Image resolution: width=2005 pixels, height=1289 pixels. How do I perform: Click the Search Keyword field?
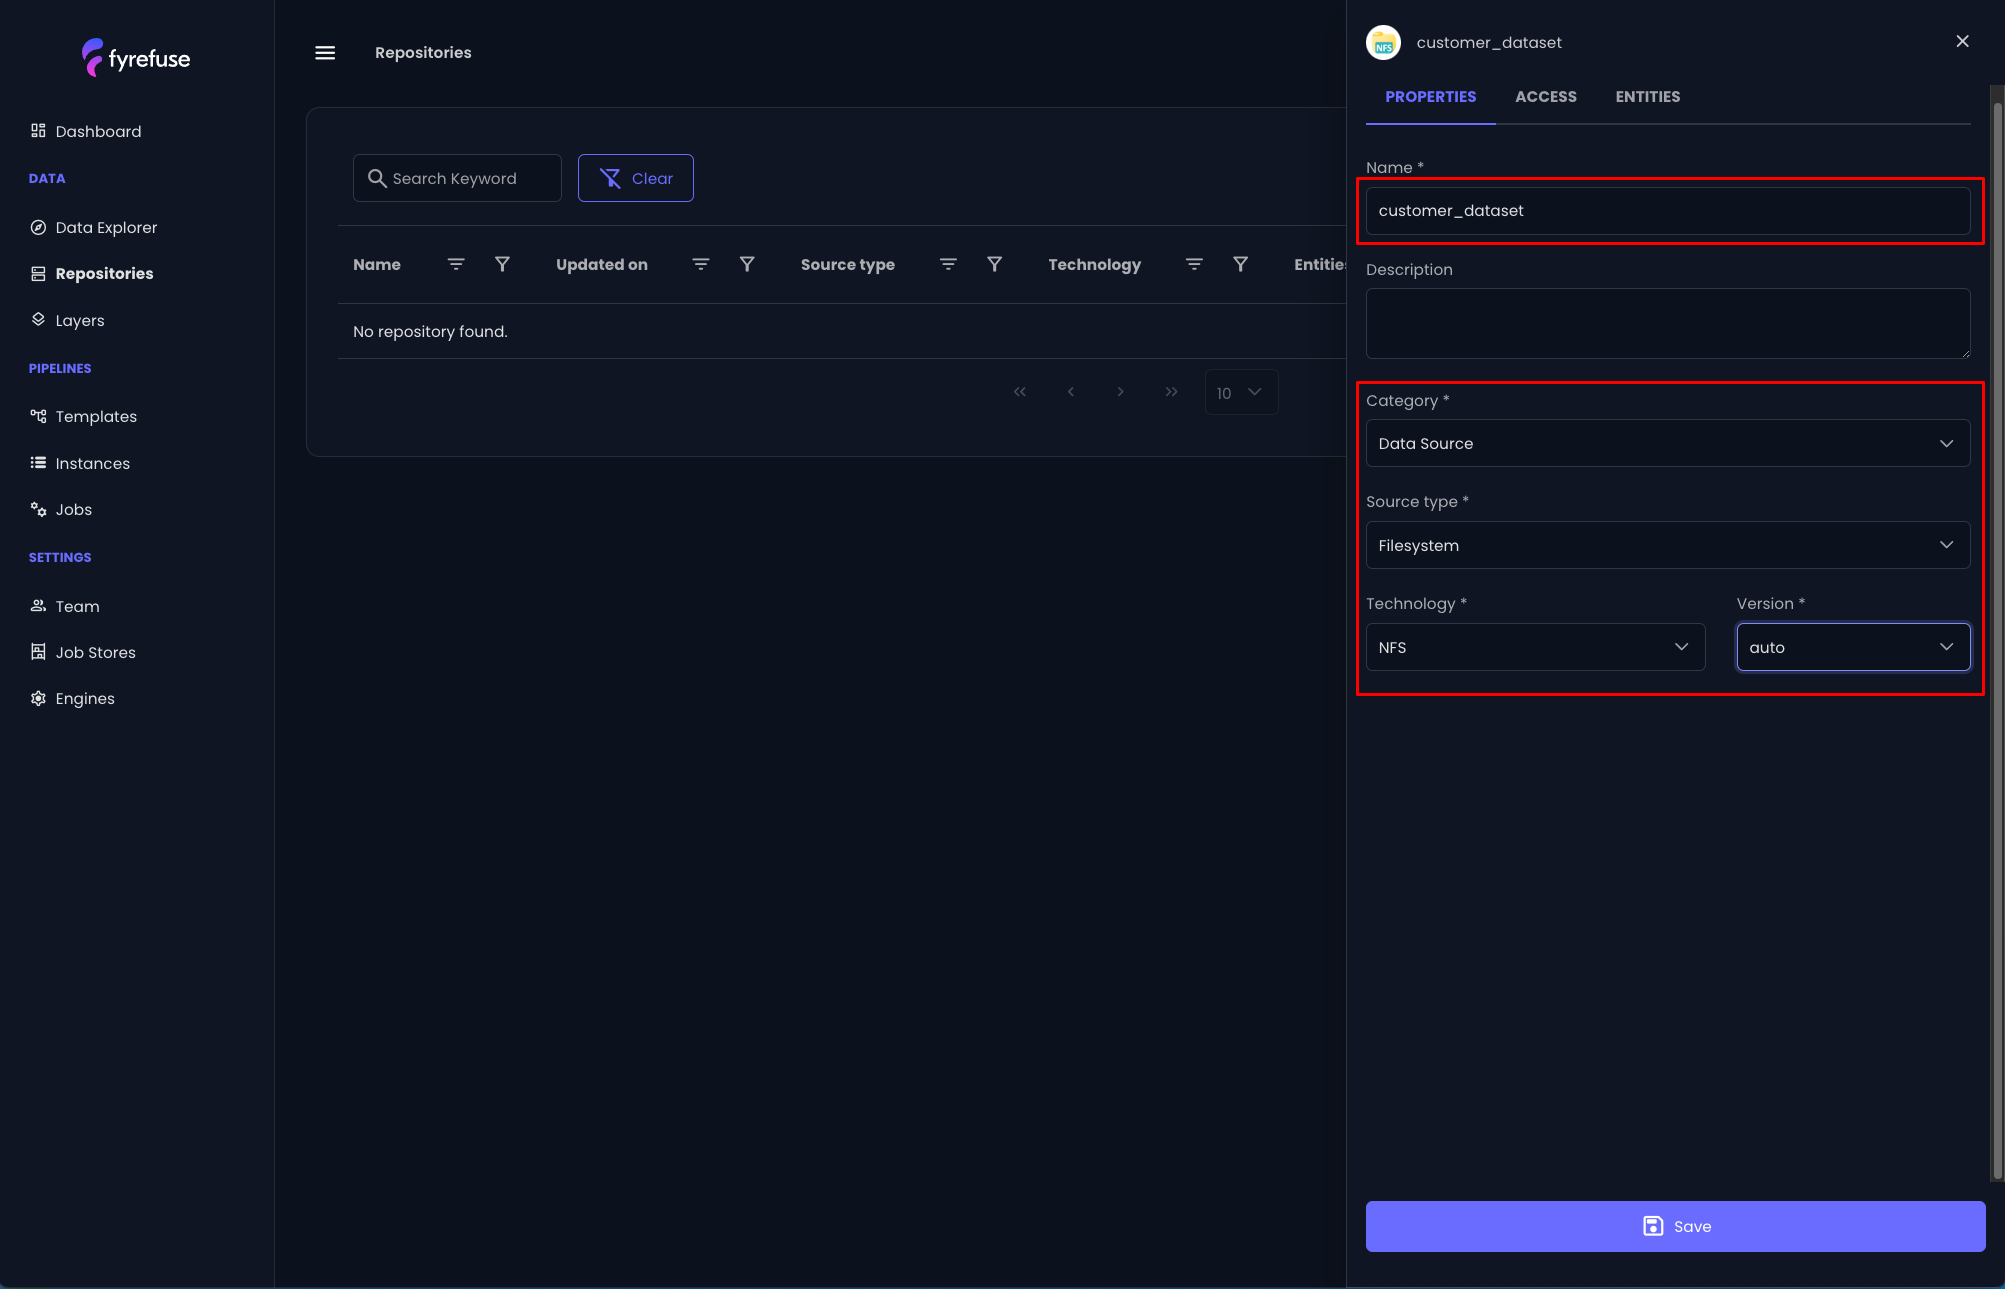pos(457,178)
